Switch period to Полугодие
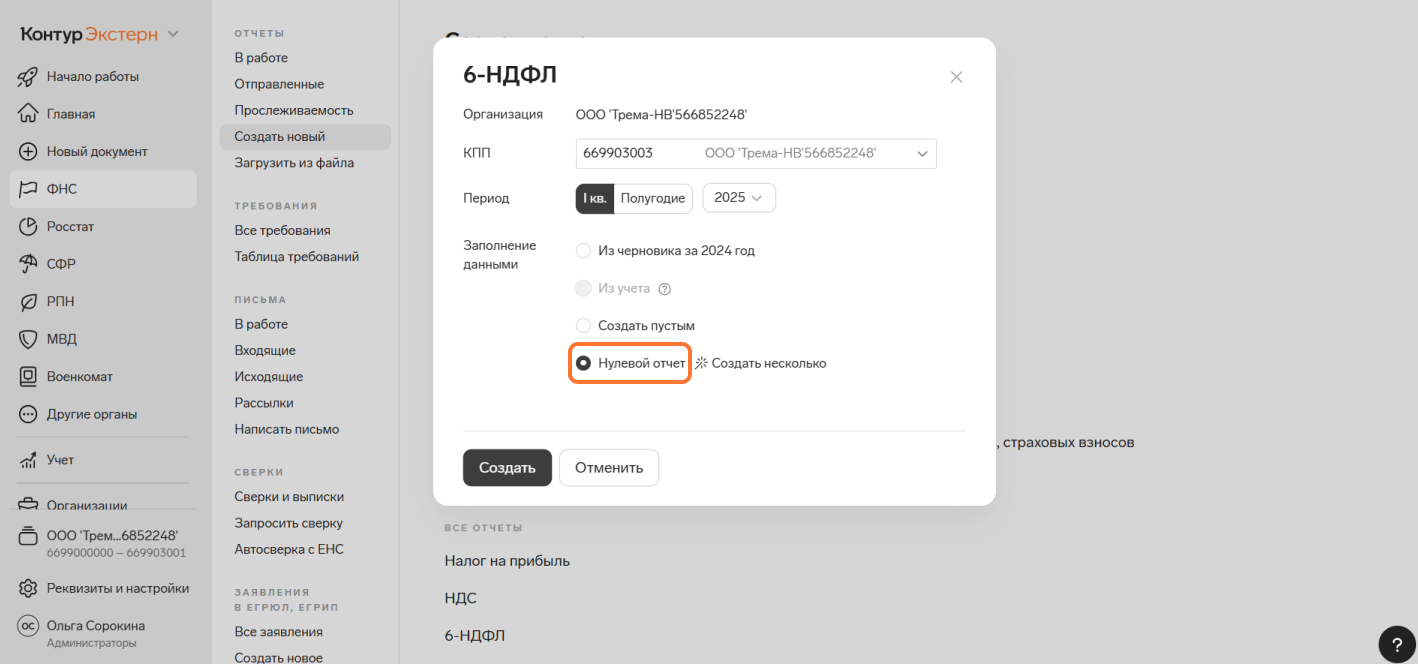 click(x=653, y=198)
